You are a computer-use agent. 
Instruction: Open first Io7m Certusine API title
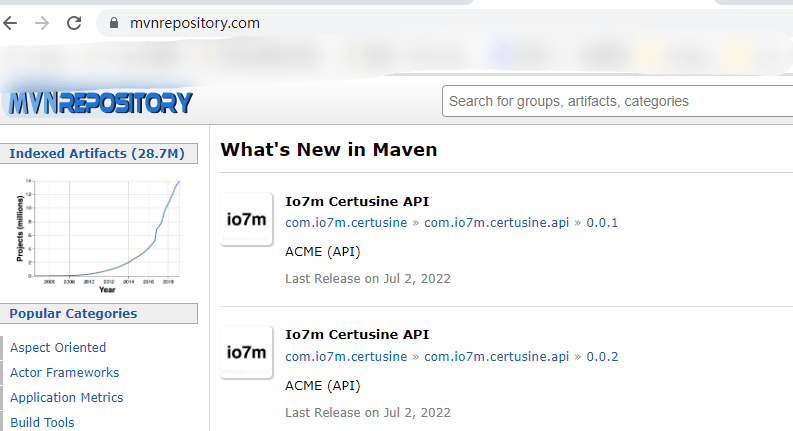[x=357, y=201]
